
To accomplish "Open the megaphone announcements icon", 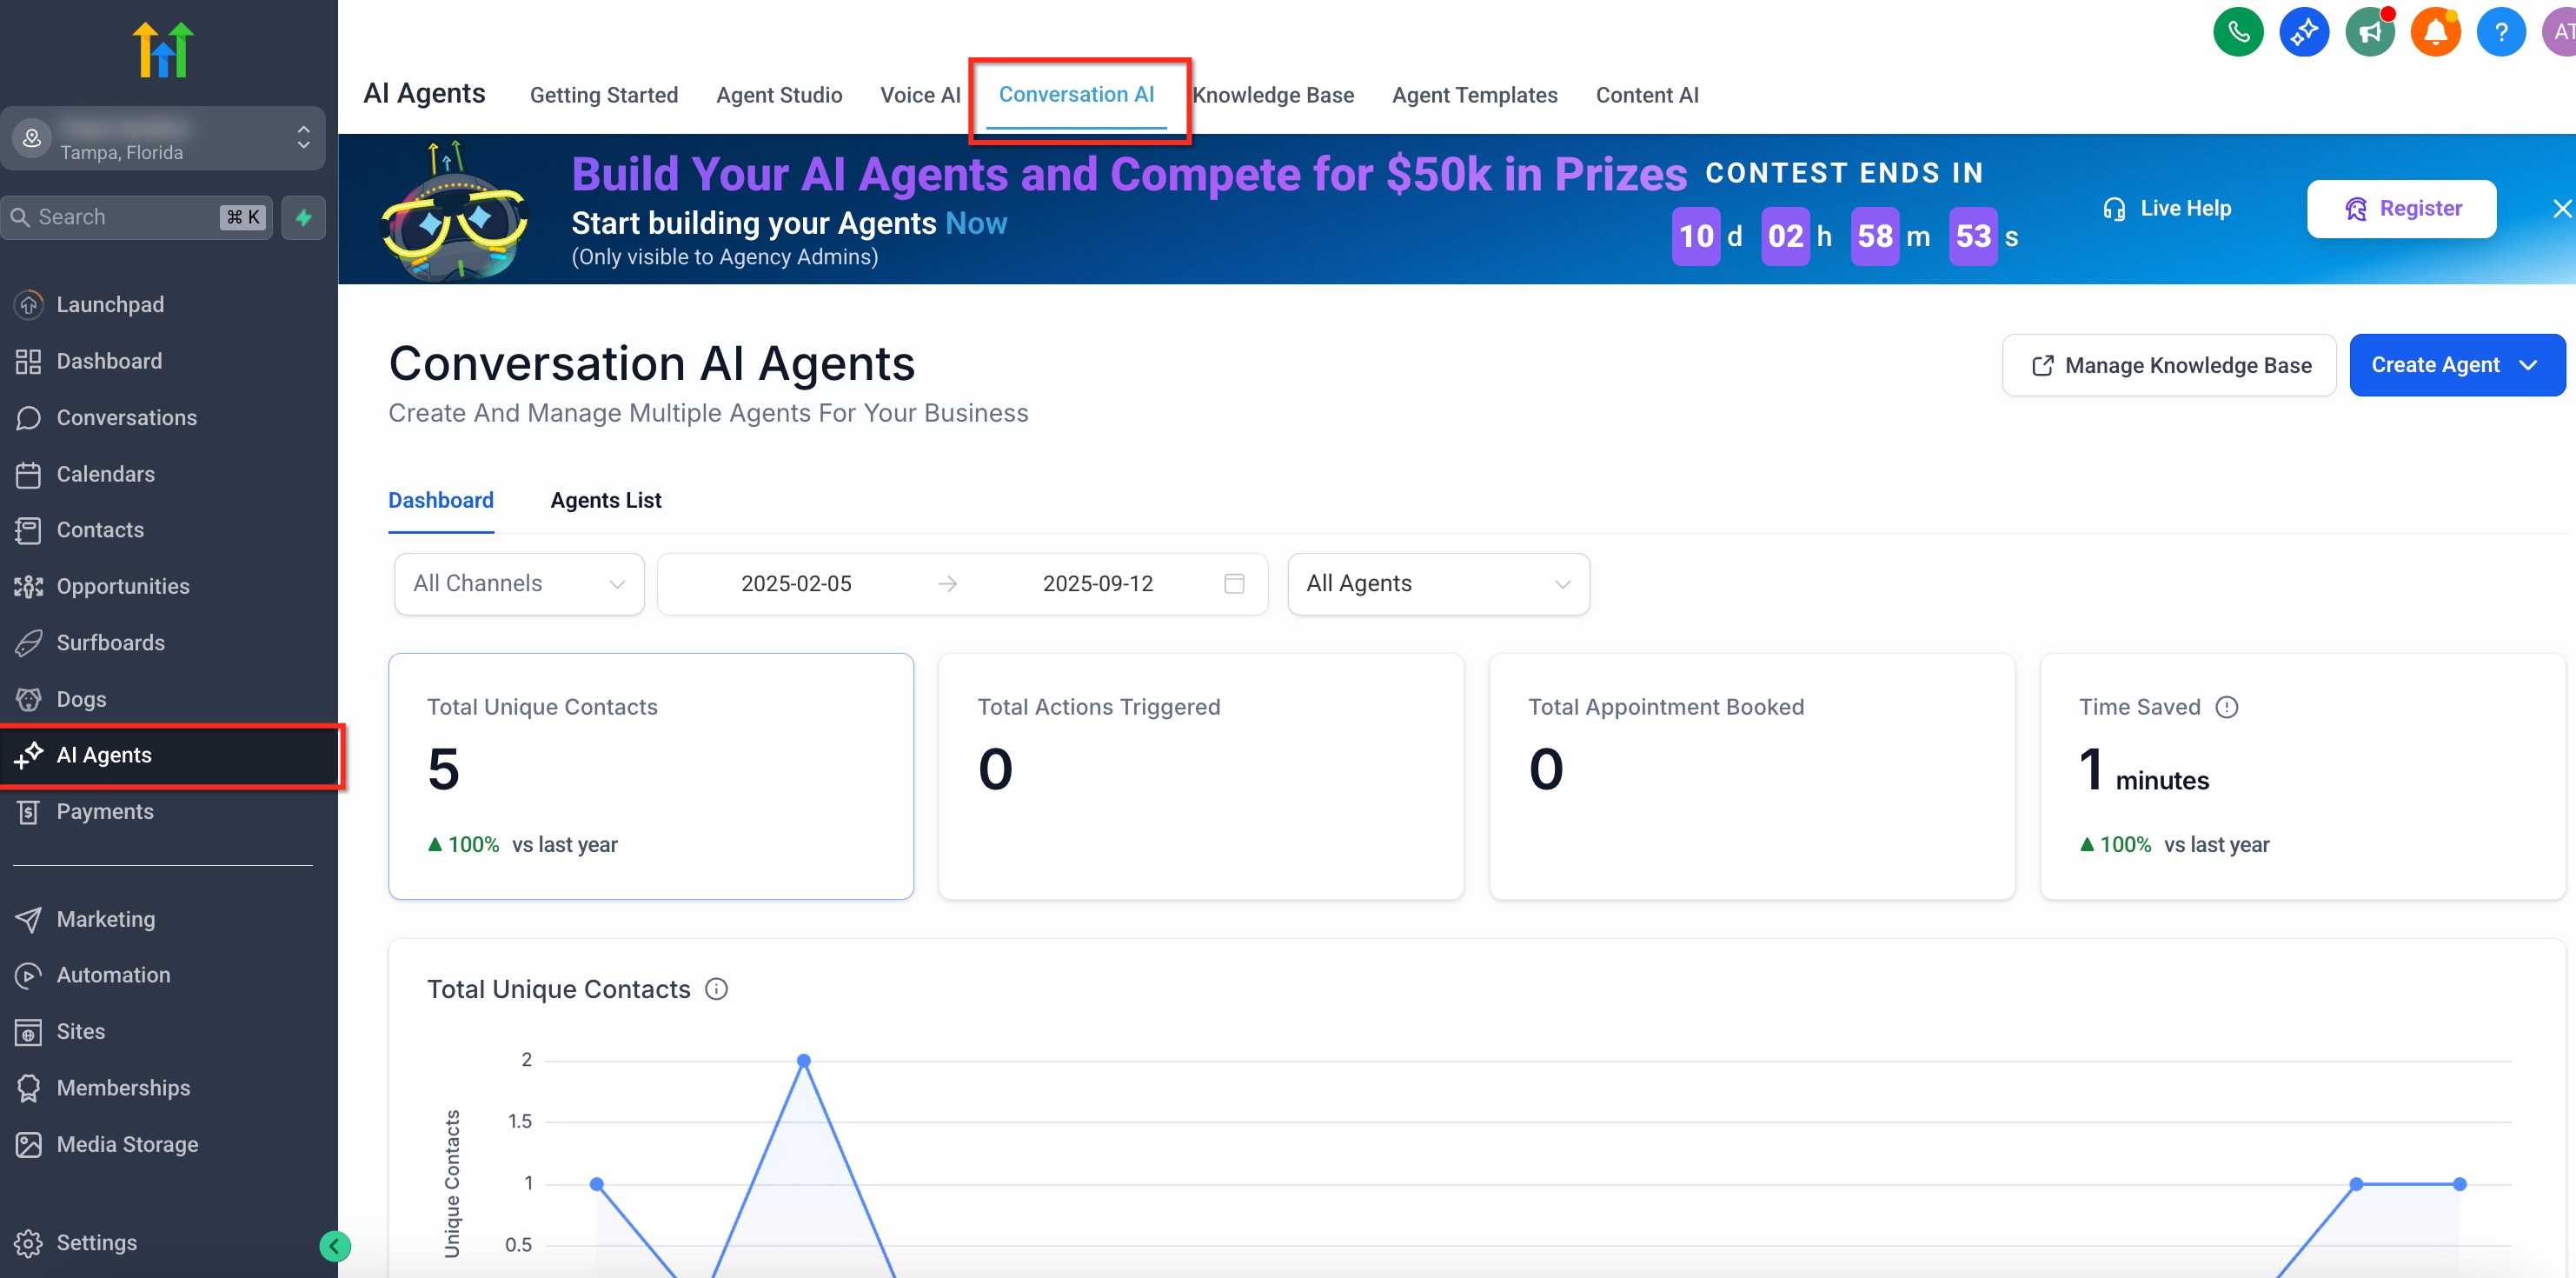I will click(x=2369, y=32).
